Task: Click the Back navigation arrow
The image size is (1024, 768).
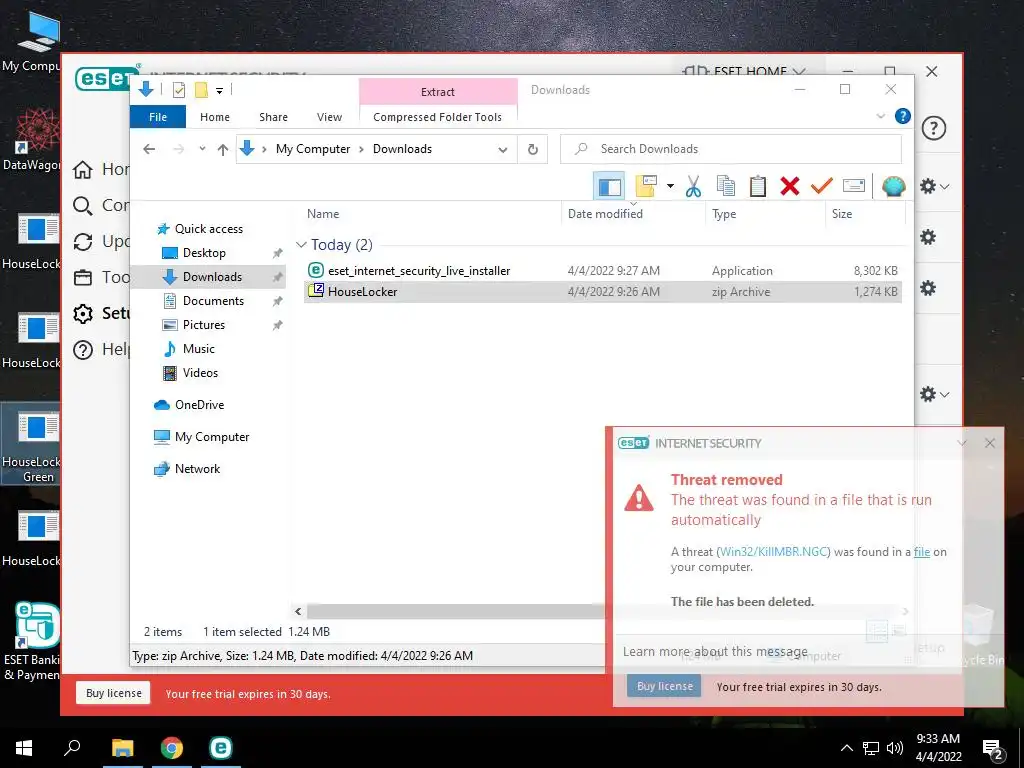Action: (x=149, y=149)
